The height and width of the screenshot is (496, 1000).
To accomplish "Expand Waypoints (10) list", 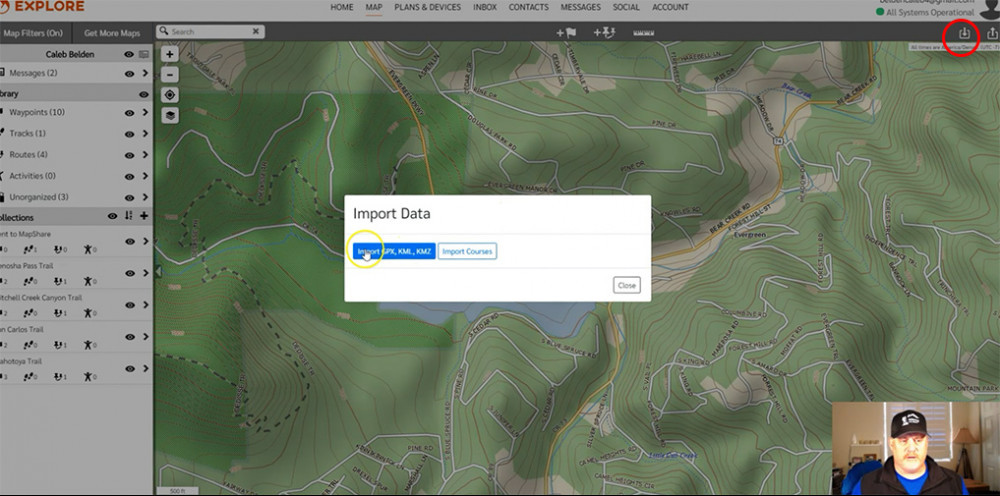I will [x=145, y=113].
